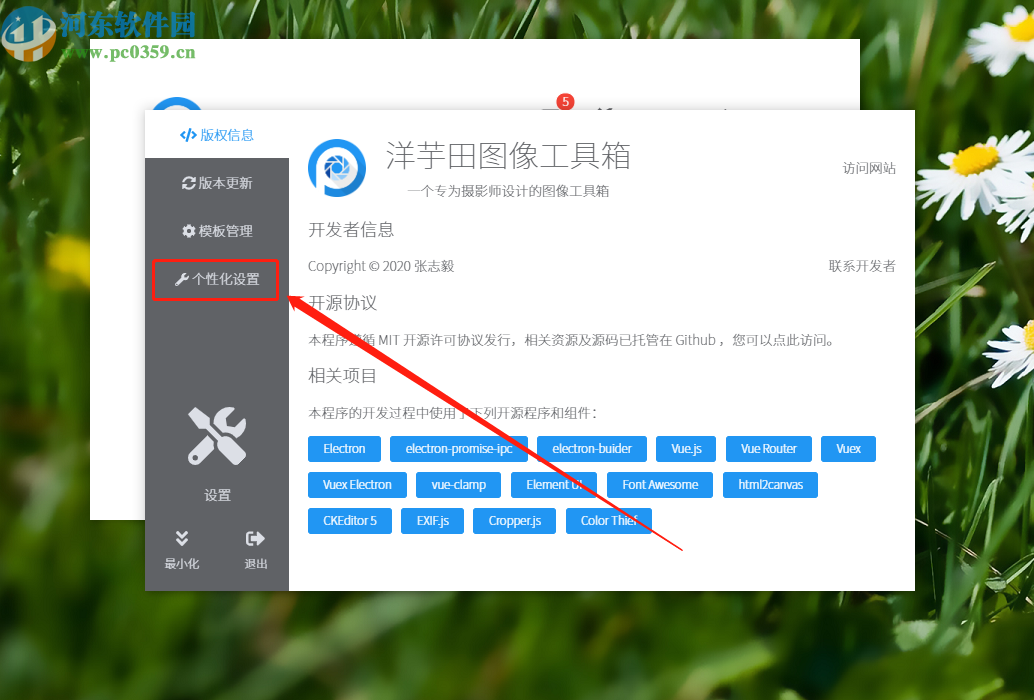This screenshot has height=700, width=1034.
Task: Select the Color Thief tag
Action: coord(608,520)
